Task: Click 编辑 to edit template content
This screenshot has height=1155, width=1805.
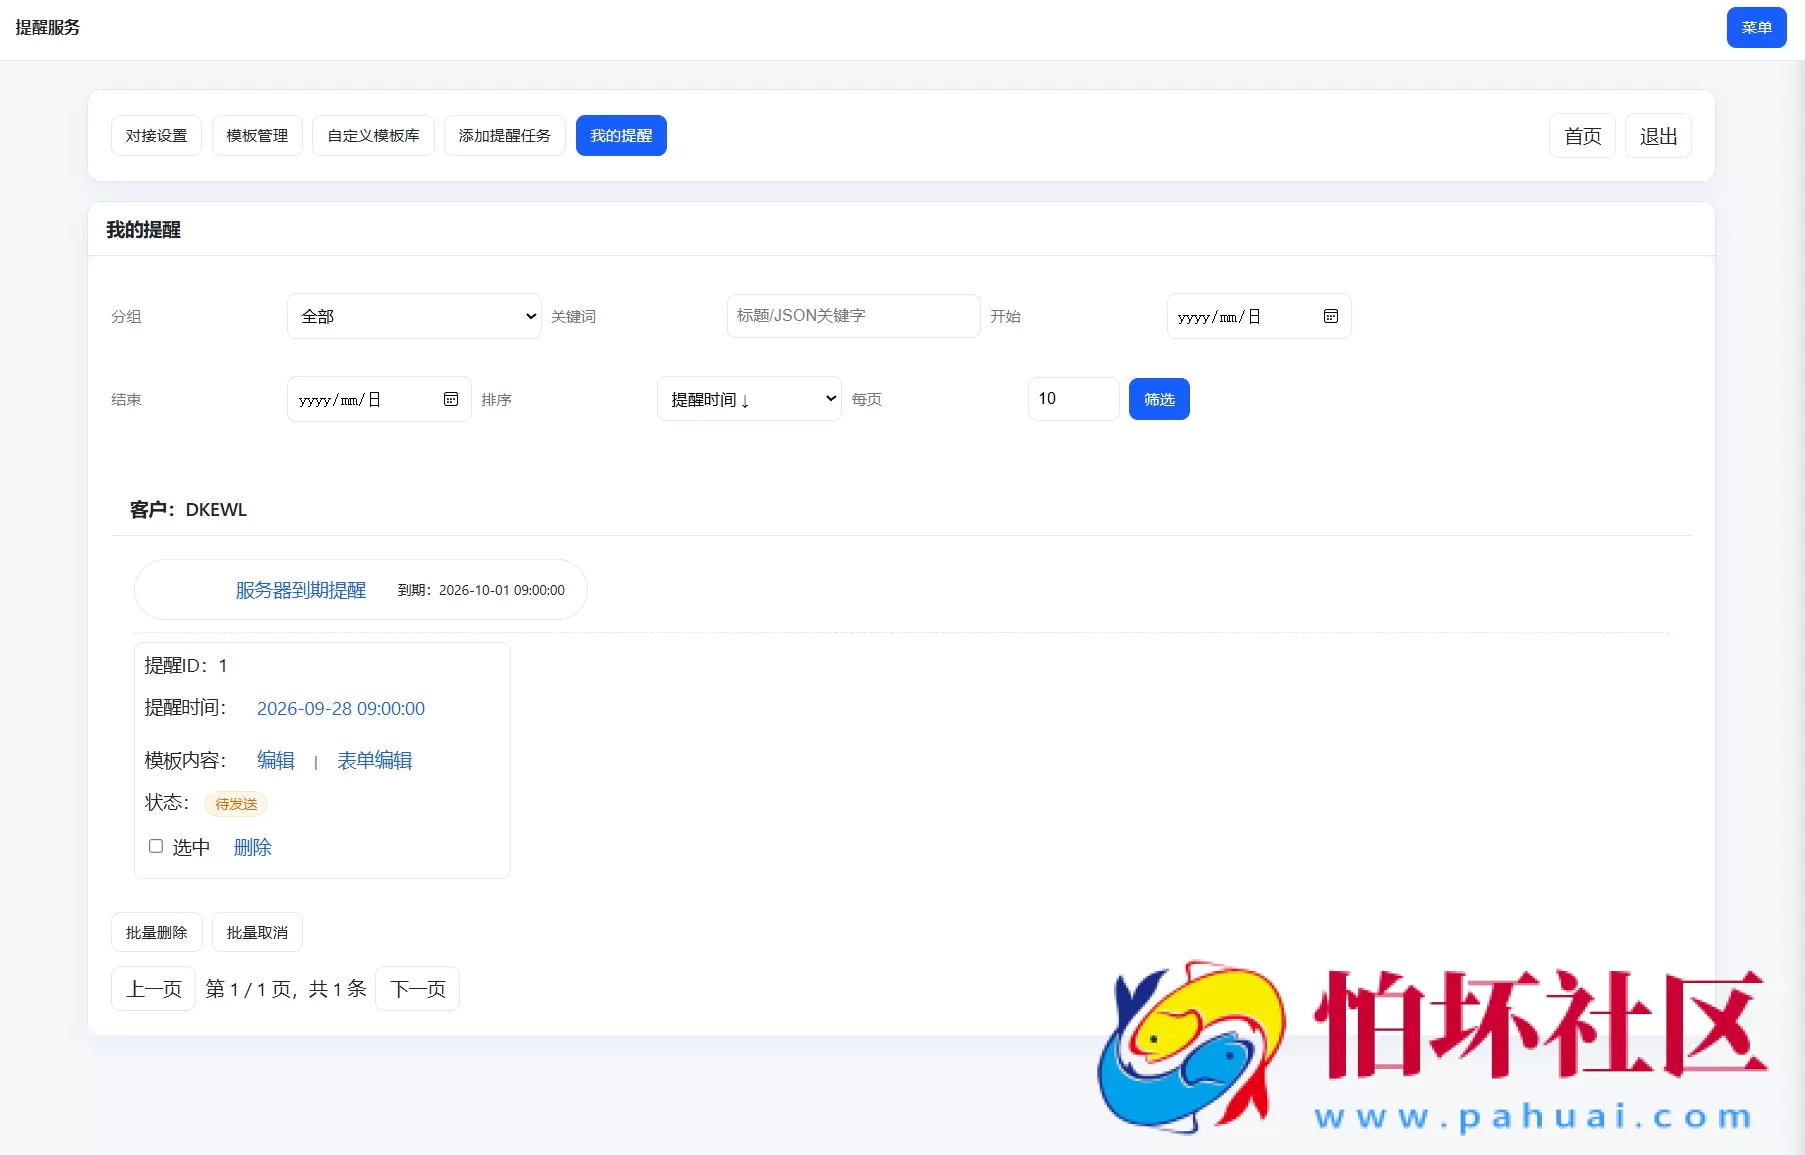Action: point(276,760)
